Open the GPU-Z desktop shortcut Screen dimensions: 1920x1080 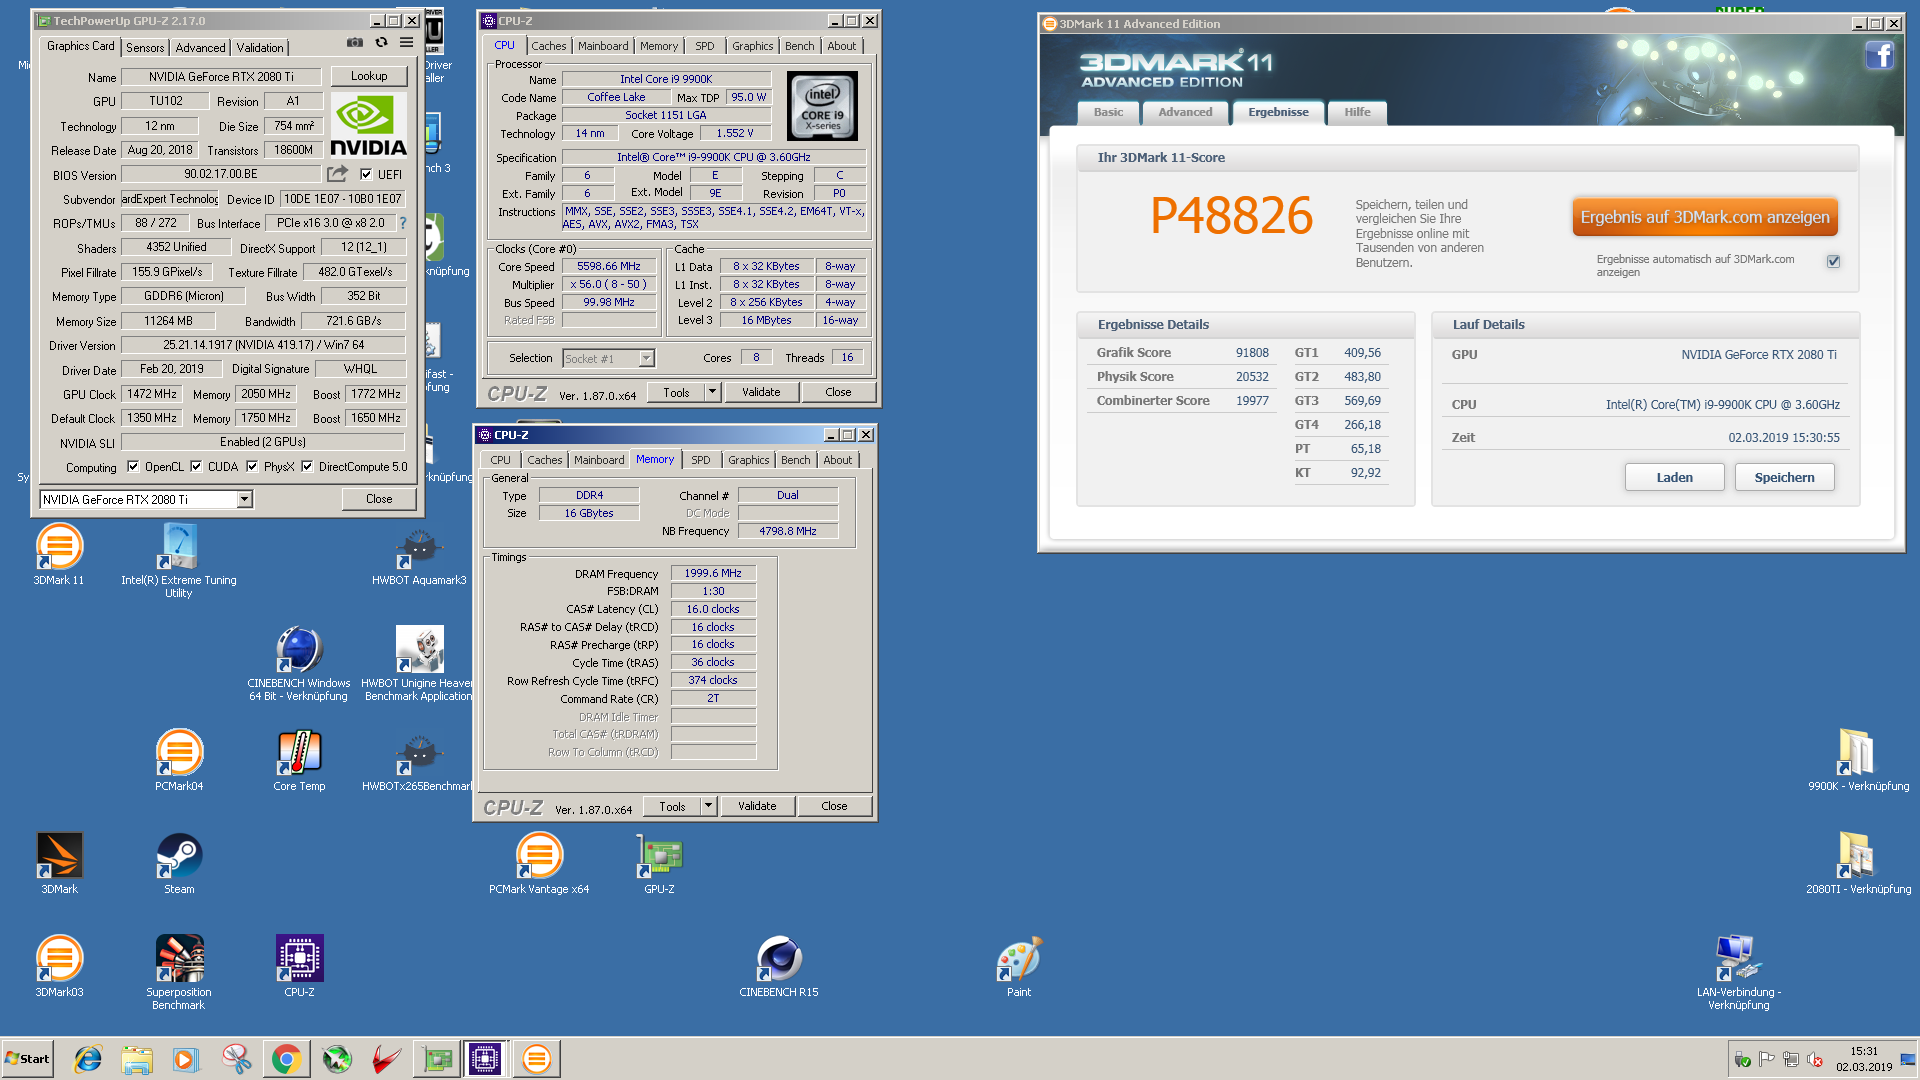pos(659,864)
